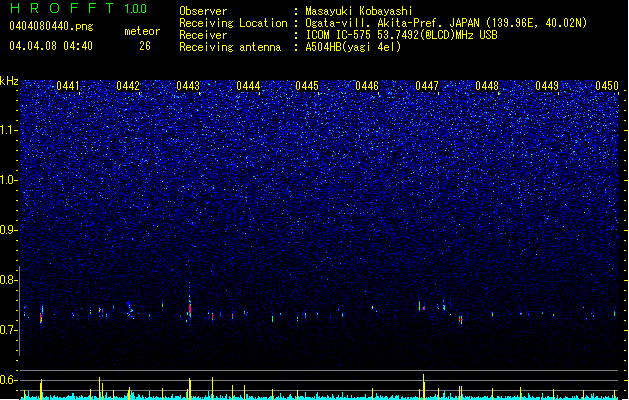Select the filename 0404080440.png
629x400 pixels.
click(x=51, y=26)
